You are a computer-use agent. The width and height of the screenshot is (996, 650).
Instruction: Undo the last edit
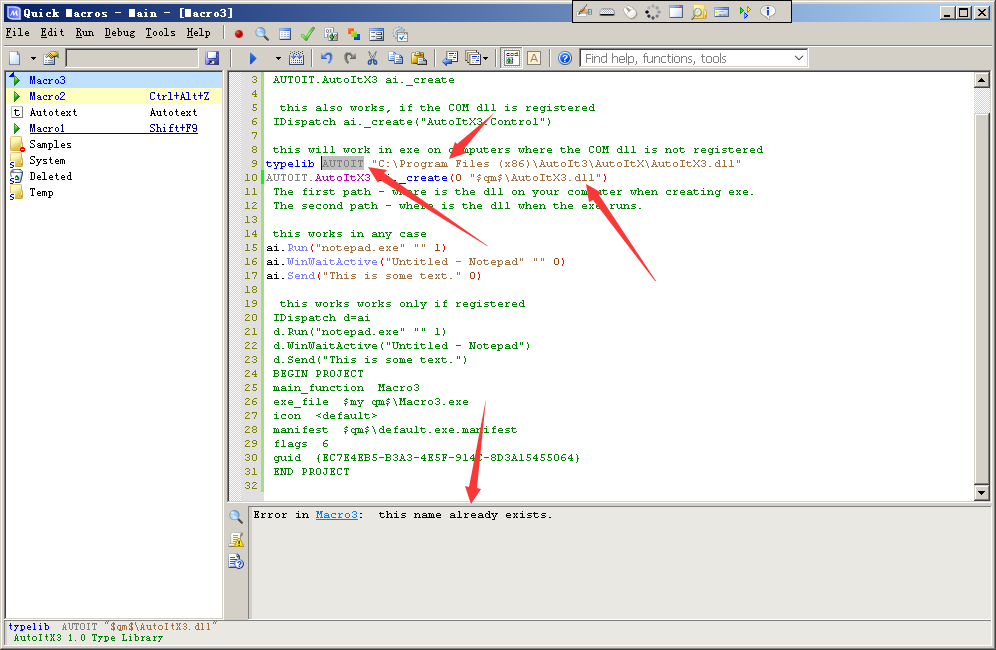pyautogui.click(x=326, y=58)
